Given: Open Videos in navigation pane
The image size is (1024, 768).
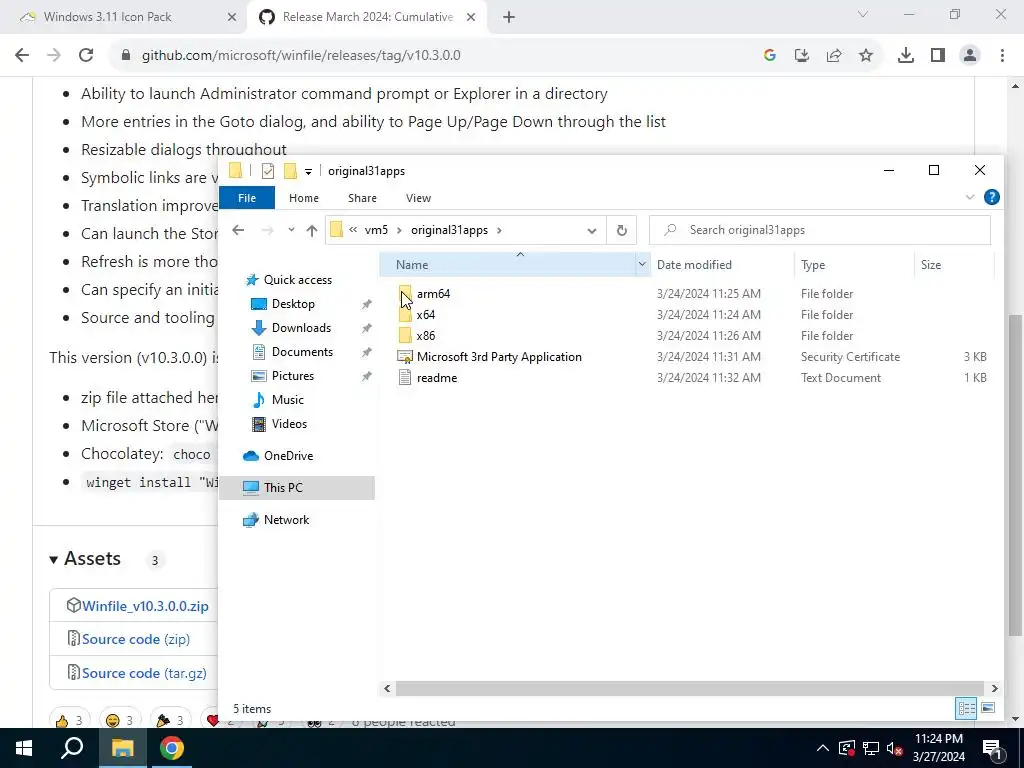Looking at the screenshot, I should (x=289, y=424).
